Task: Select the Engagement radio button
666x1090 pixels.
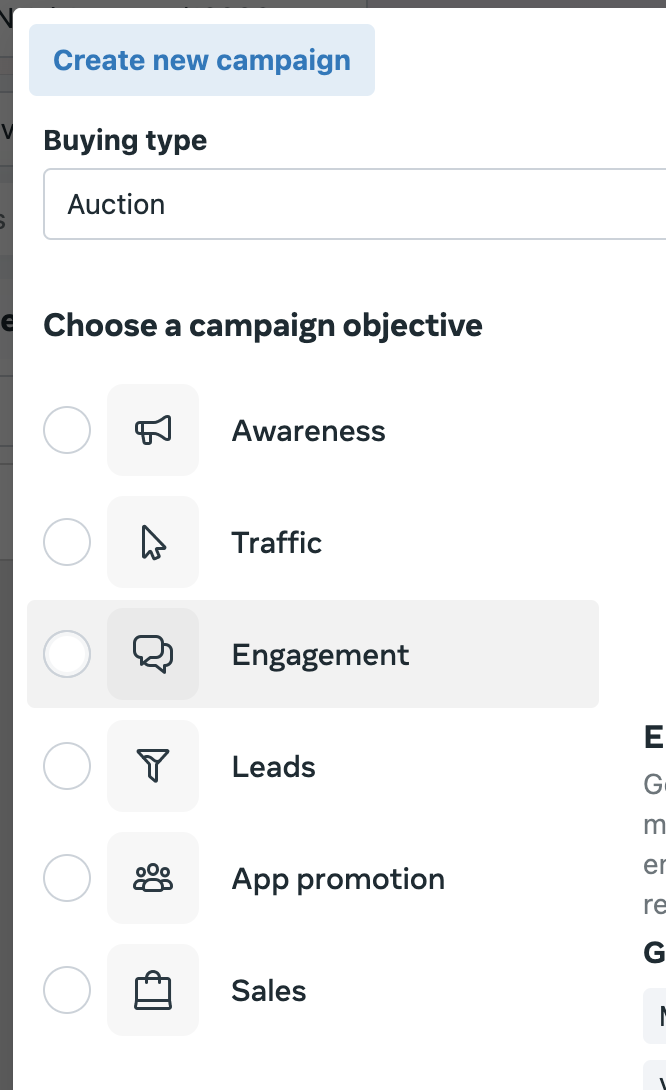Action: tap(67, 655)
